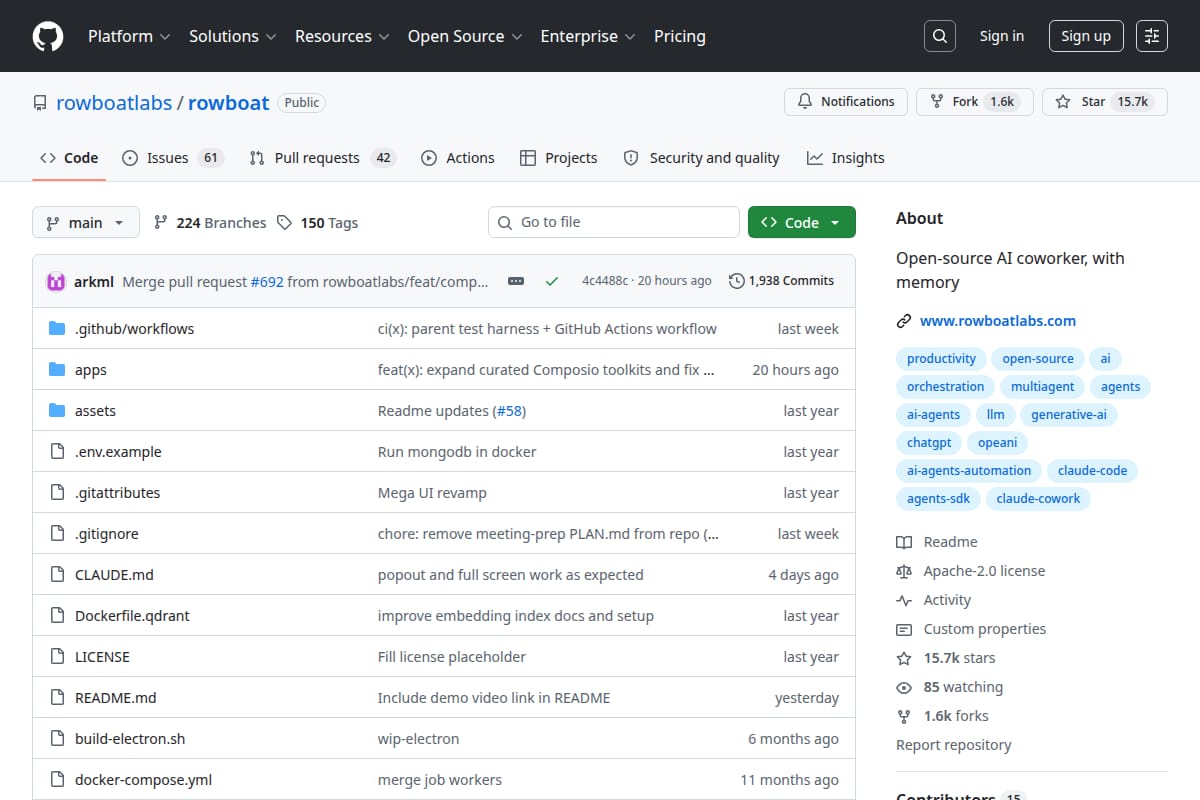Open the search magnifier button
Screen dimensions: 1200x800
(x=939, y=36)
